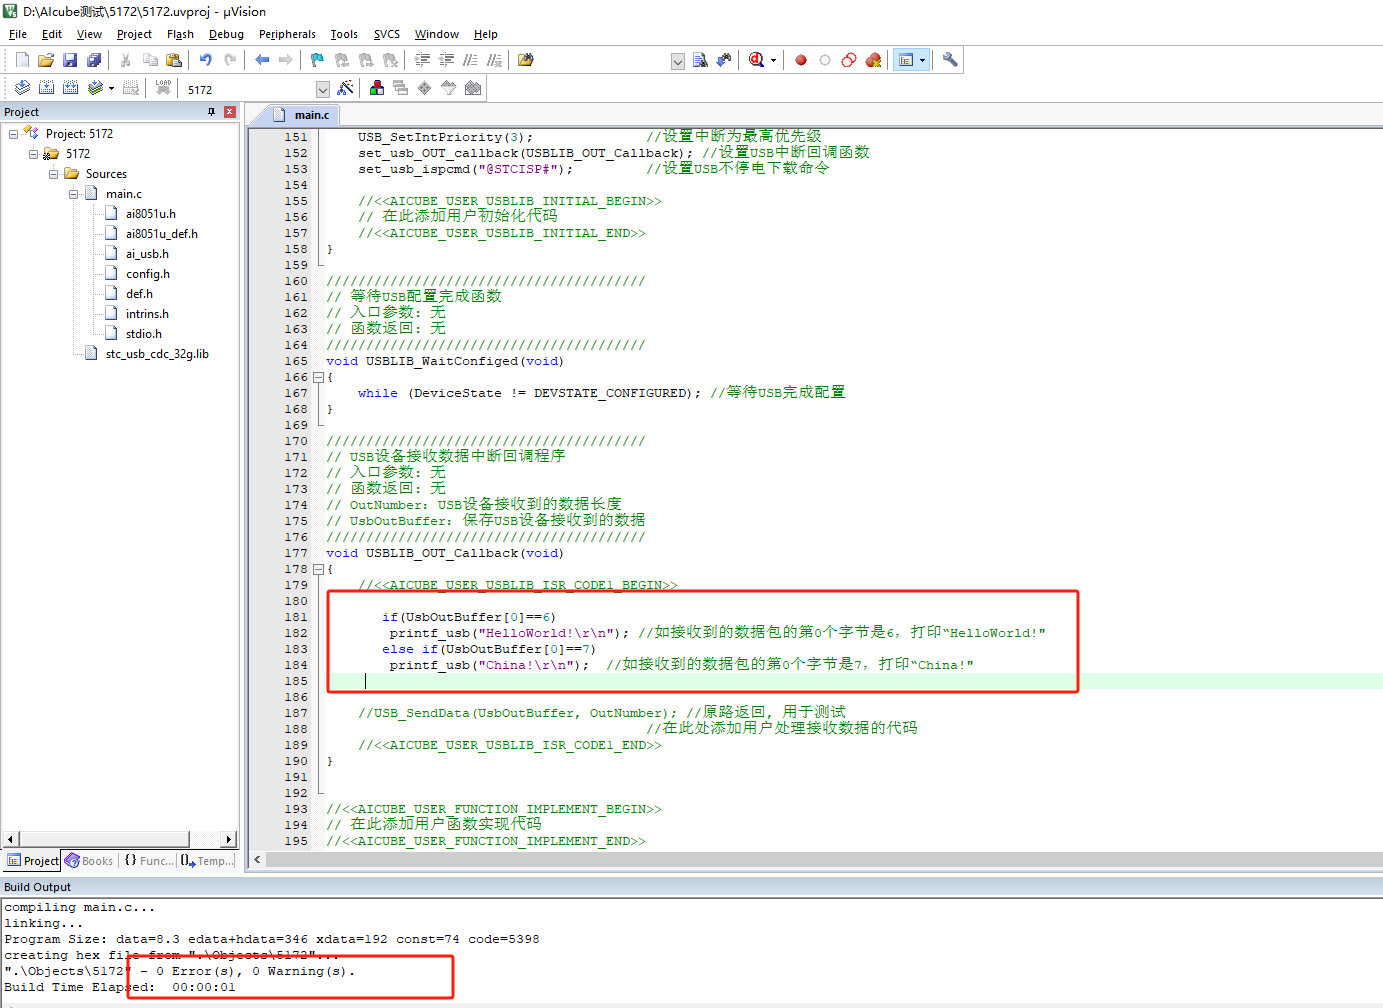Select stdio.h in the project tree
Image resolution: width=1383 pixels, height=1008 pixels.
(x=144, y=334)
